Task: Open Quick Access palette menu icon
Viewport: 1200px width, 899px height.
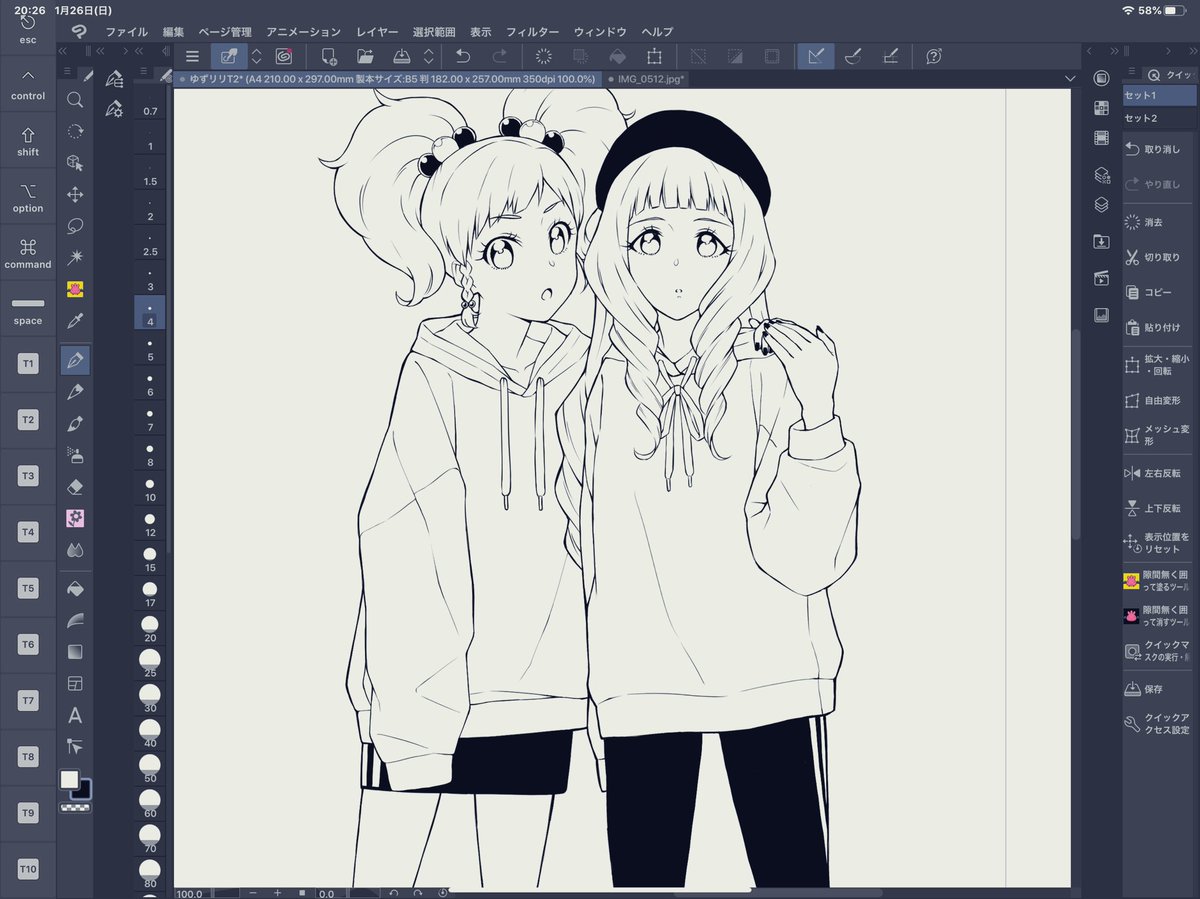Action: (1132, 72)
